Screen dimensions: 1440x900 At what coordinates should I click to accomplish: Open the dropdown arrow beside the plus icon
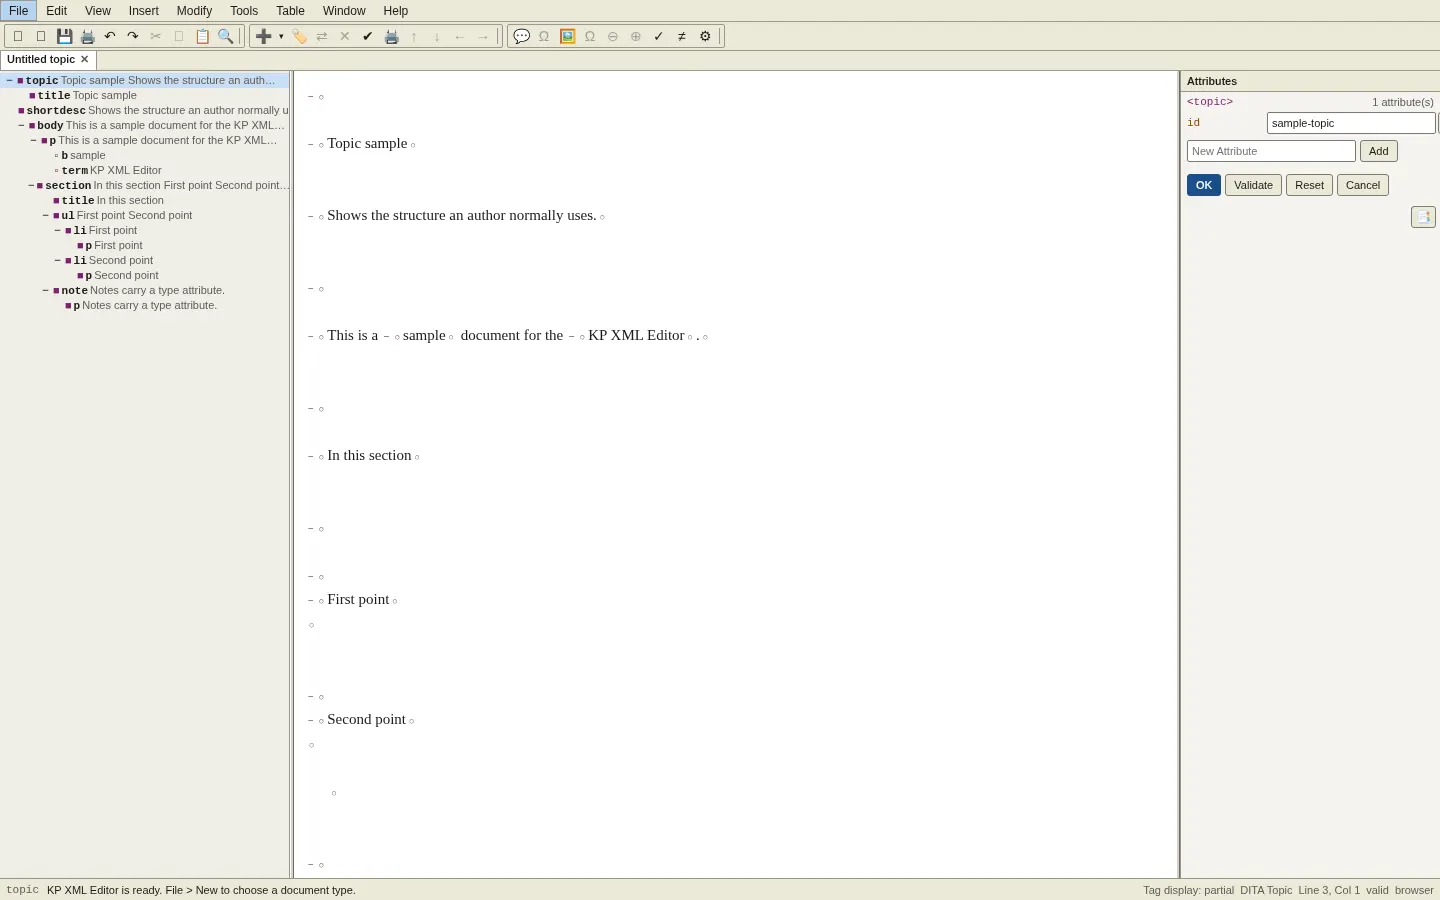281,36
